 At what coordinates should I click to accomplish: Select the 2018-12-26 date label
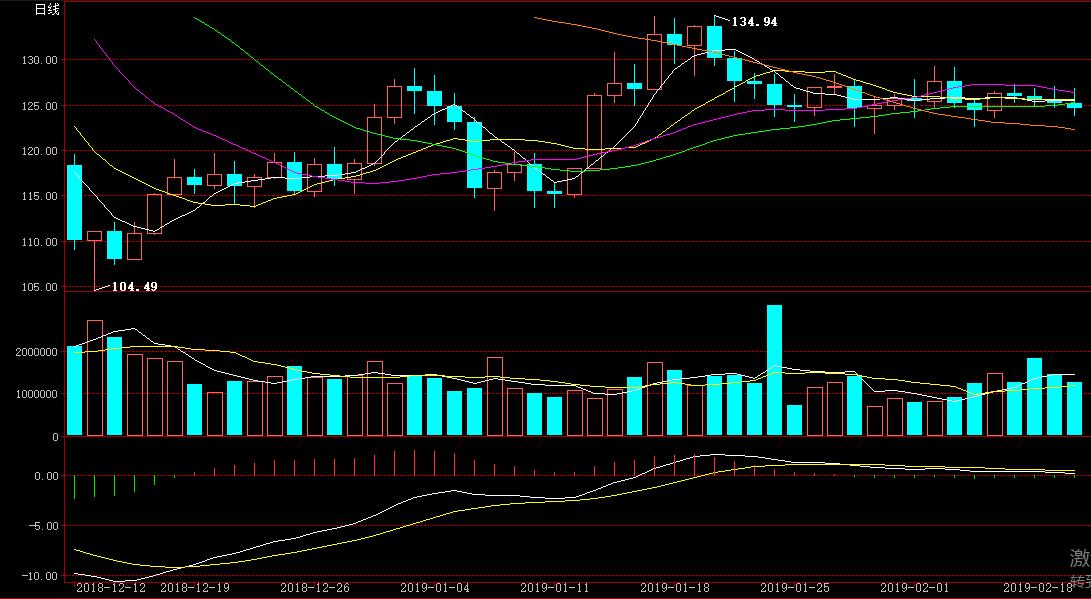pyautogui.click(x=315, y=588)
